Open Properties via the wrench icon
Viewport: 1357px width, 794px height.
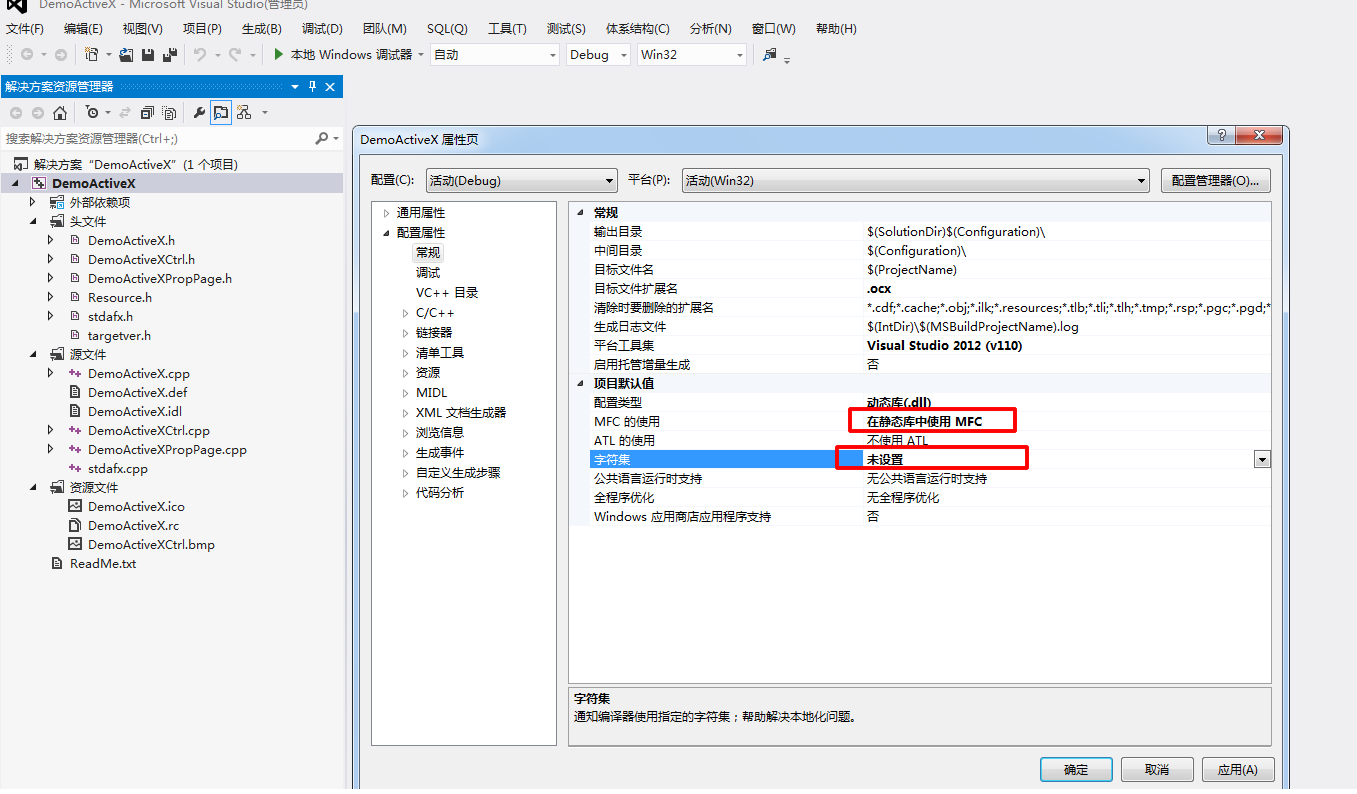(x=199, y=113)
